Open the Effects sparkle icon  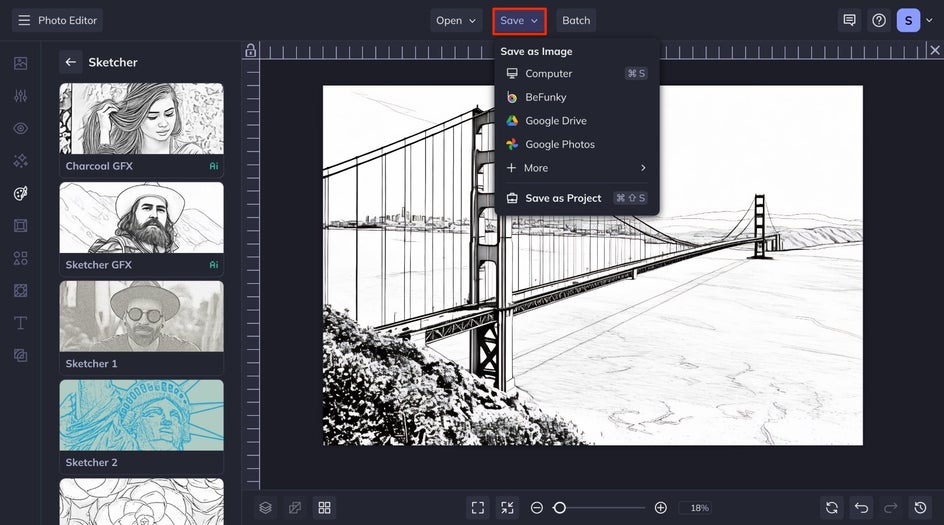click(20, 161)
